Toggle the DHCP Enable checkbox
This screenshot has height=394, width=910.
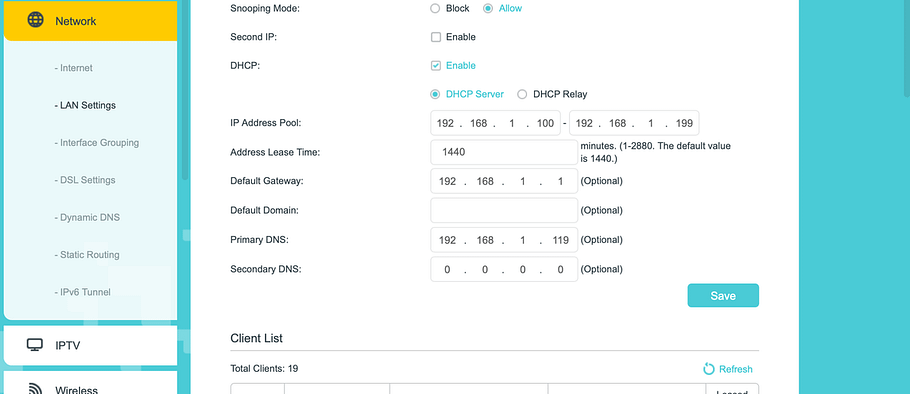(436, 66)
